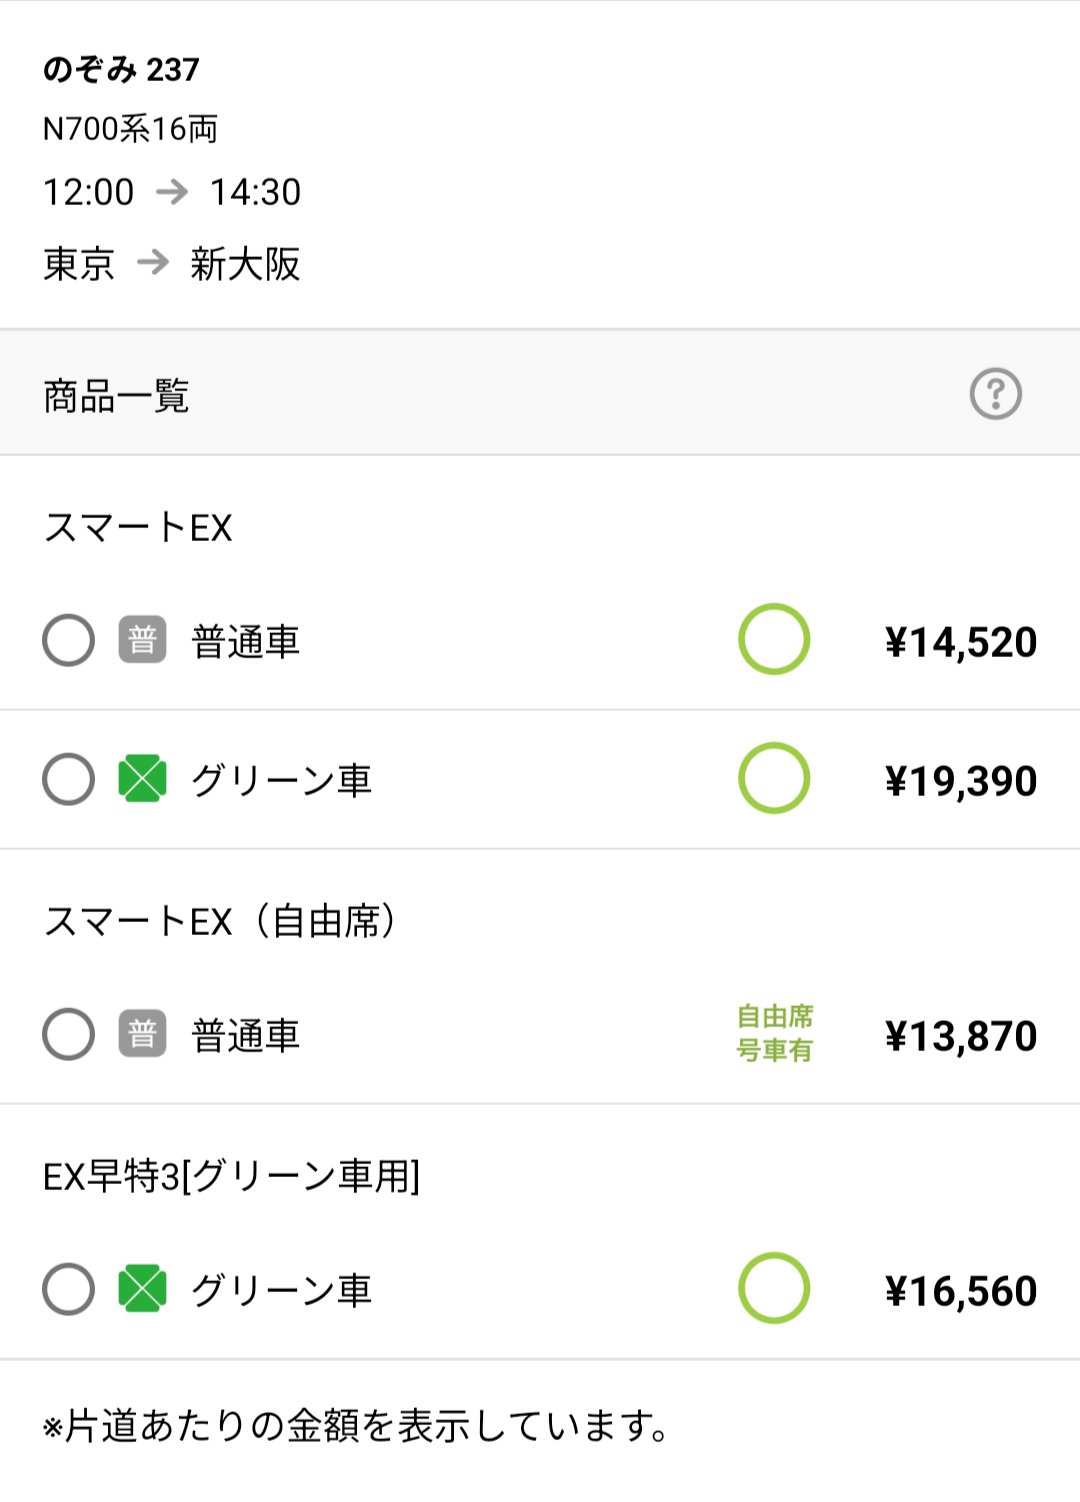Click the 普 icon in スマートEX(自由席)

tap(142, 1034)
